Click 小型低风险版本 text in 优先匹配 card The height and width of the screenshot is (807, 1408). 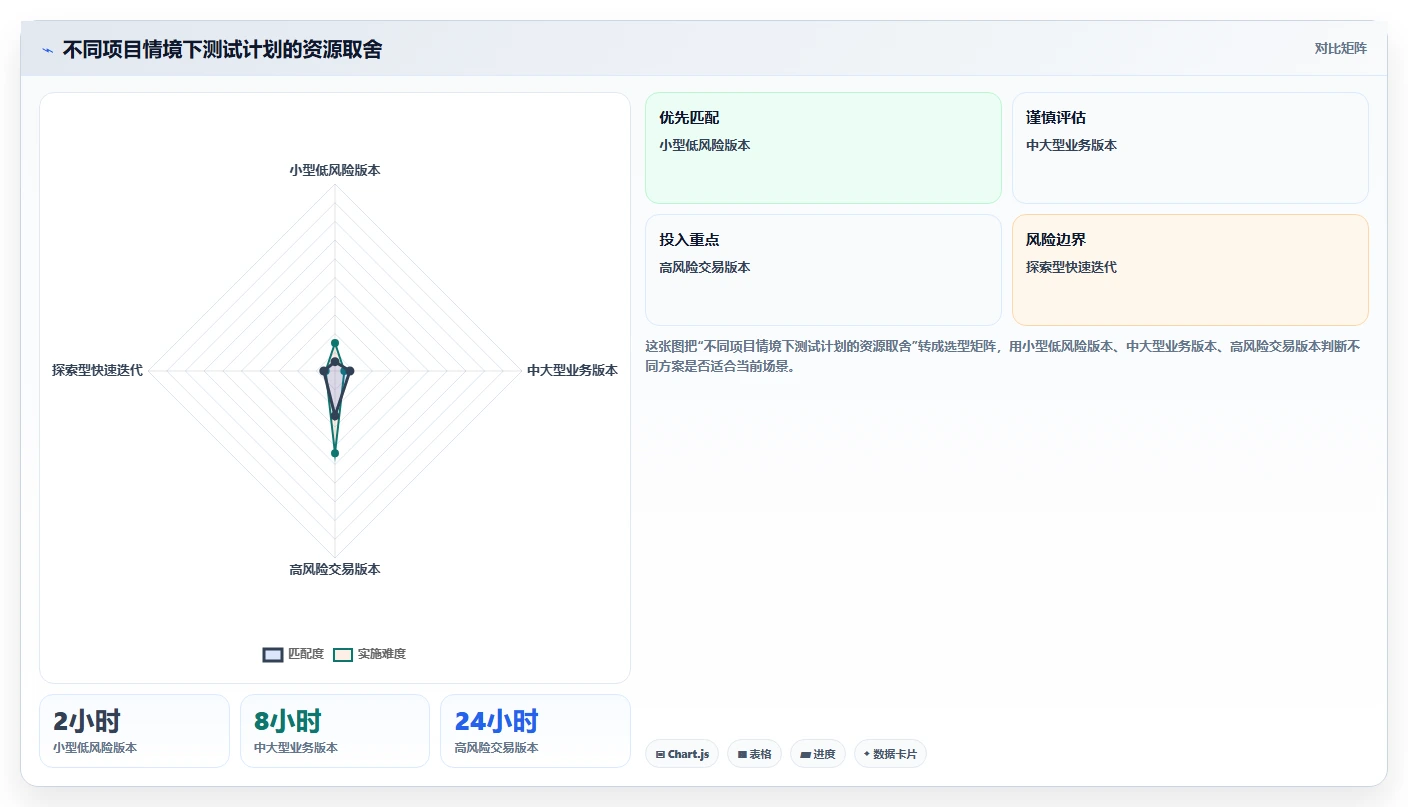705,145
